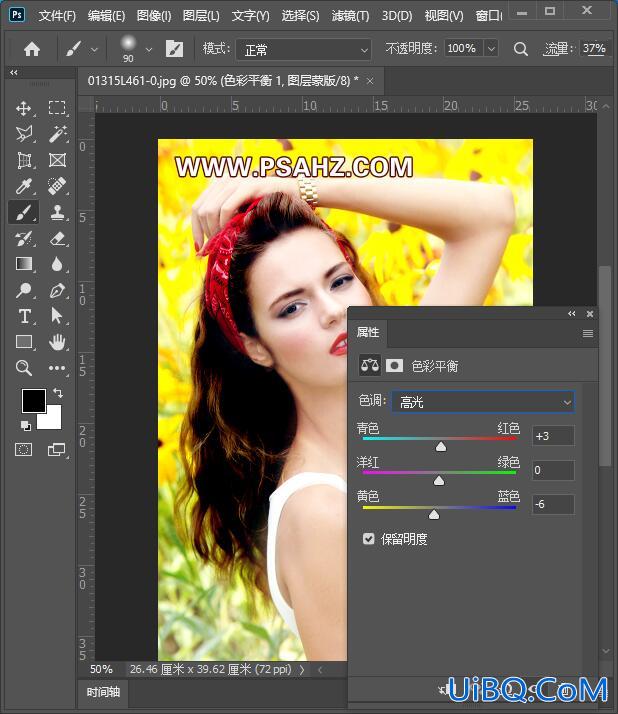Swap foreground and background colors
618x714 pixels.
click(58, 393)
